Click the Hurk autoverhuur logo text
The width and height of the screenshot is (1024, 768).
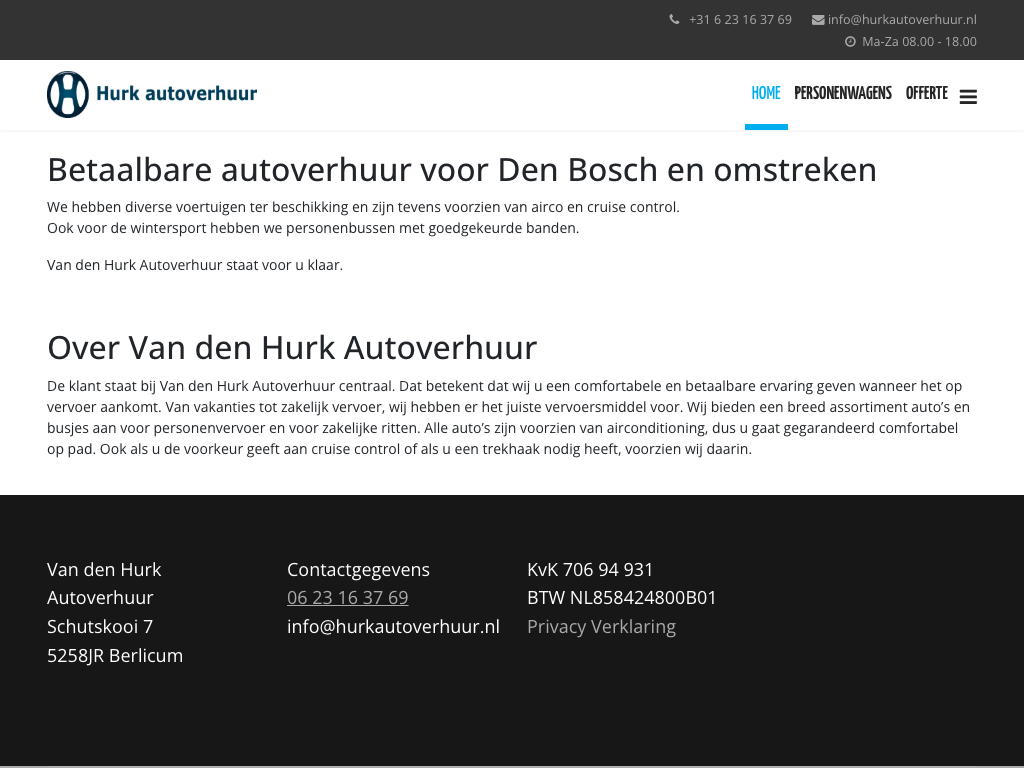coord(177,94)
